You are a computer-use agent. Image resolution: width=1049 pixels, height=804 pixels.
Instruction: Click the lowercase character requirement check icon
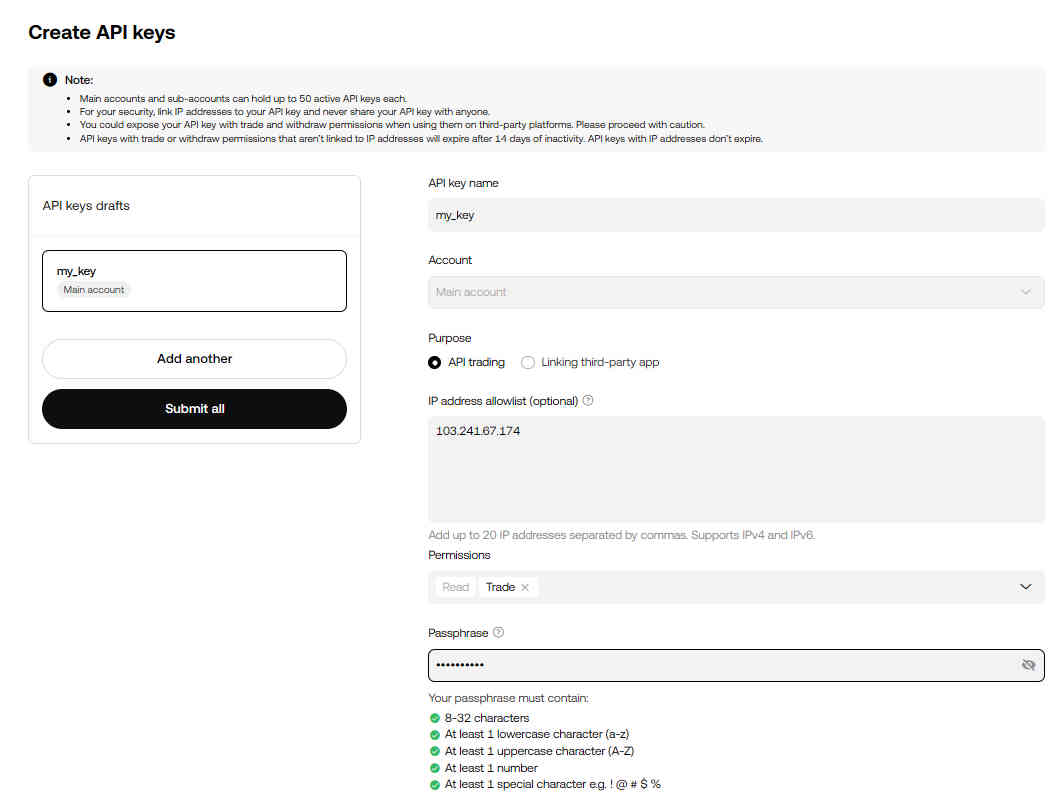[435, 734]
